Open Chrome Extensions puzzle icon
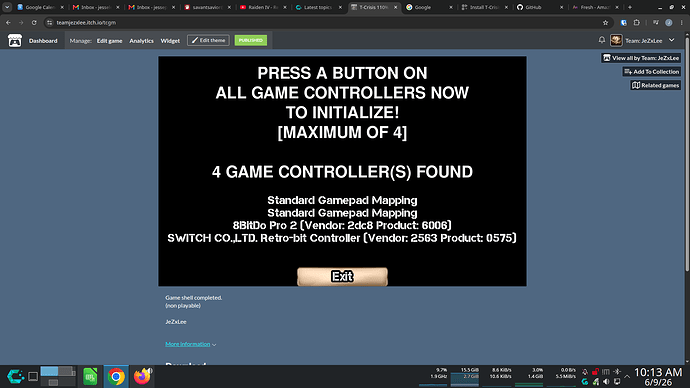Viewport: 690px width, 388px height. [636, 22]
